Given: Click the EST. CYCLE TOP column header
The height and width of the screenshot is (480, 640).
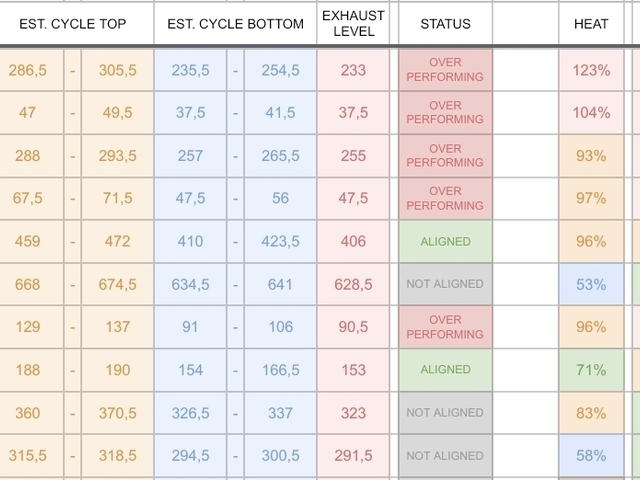Looking at the screenshot, I should point(75,23).
